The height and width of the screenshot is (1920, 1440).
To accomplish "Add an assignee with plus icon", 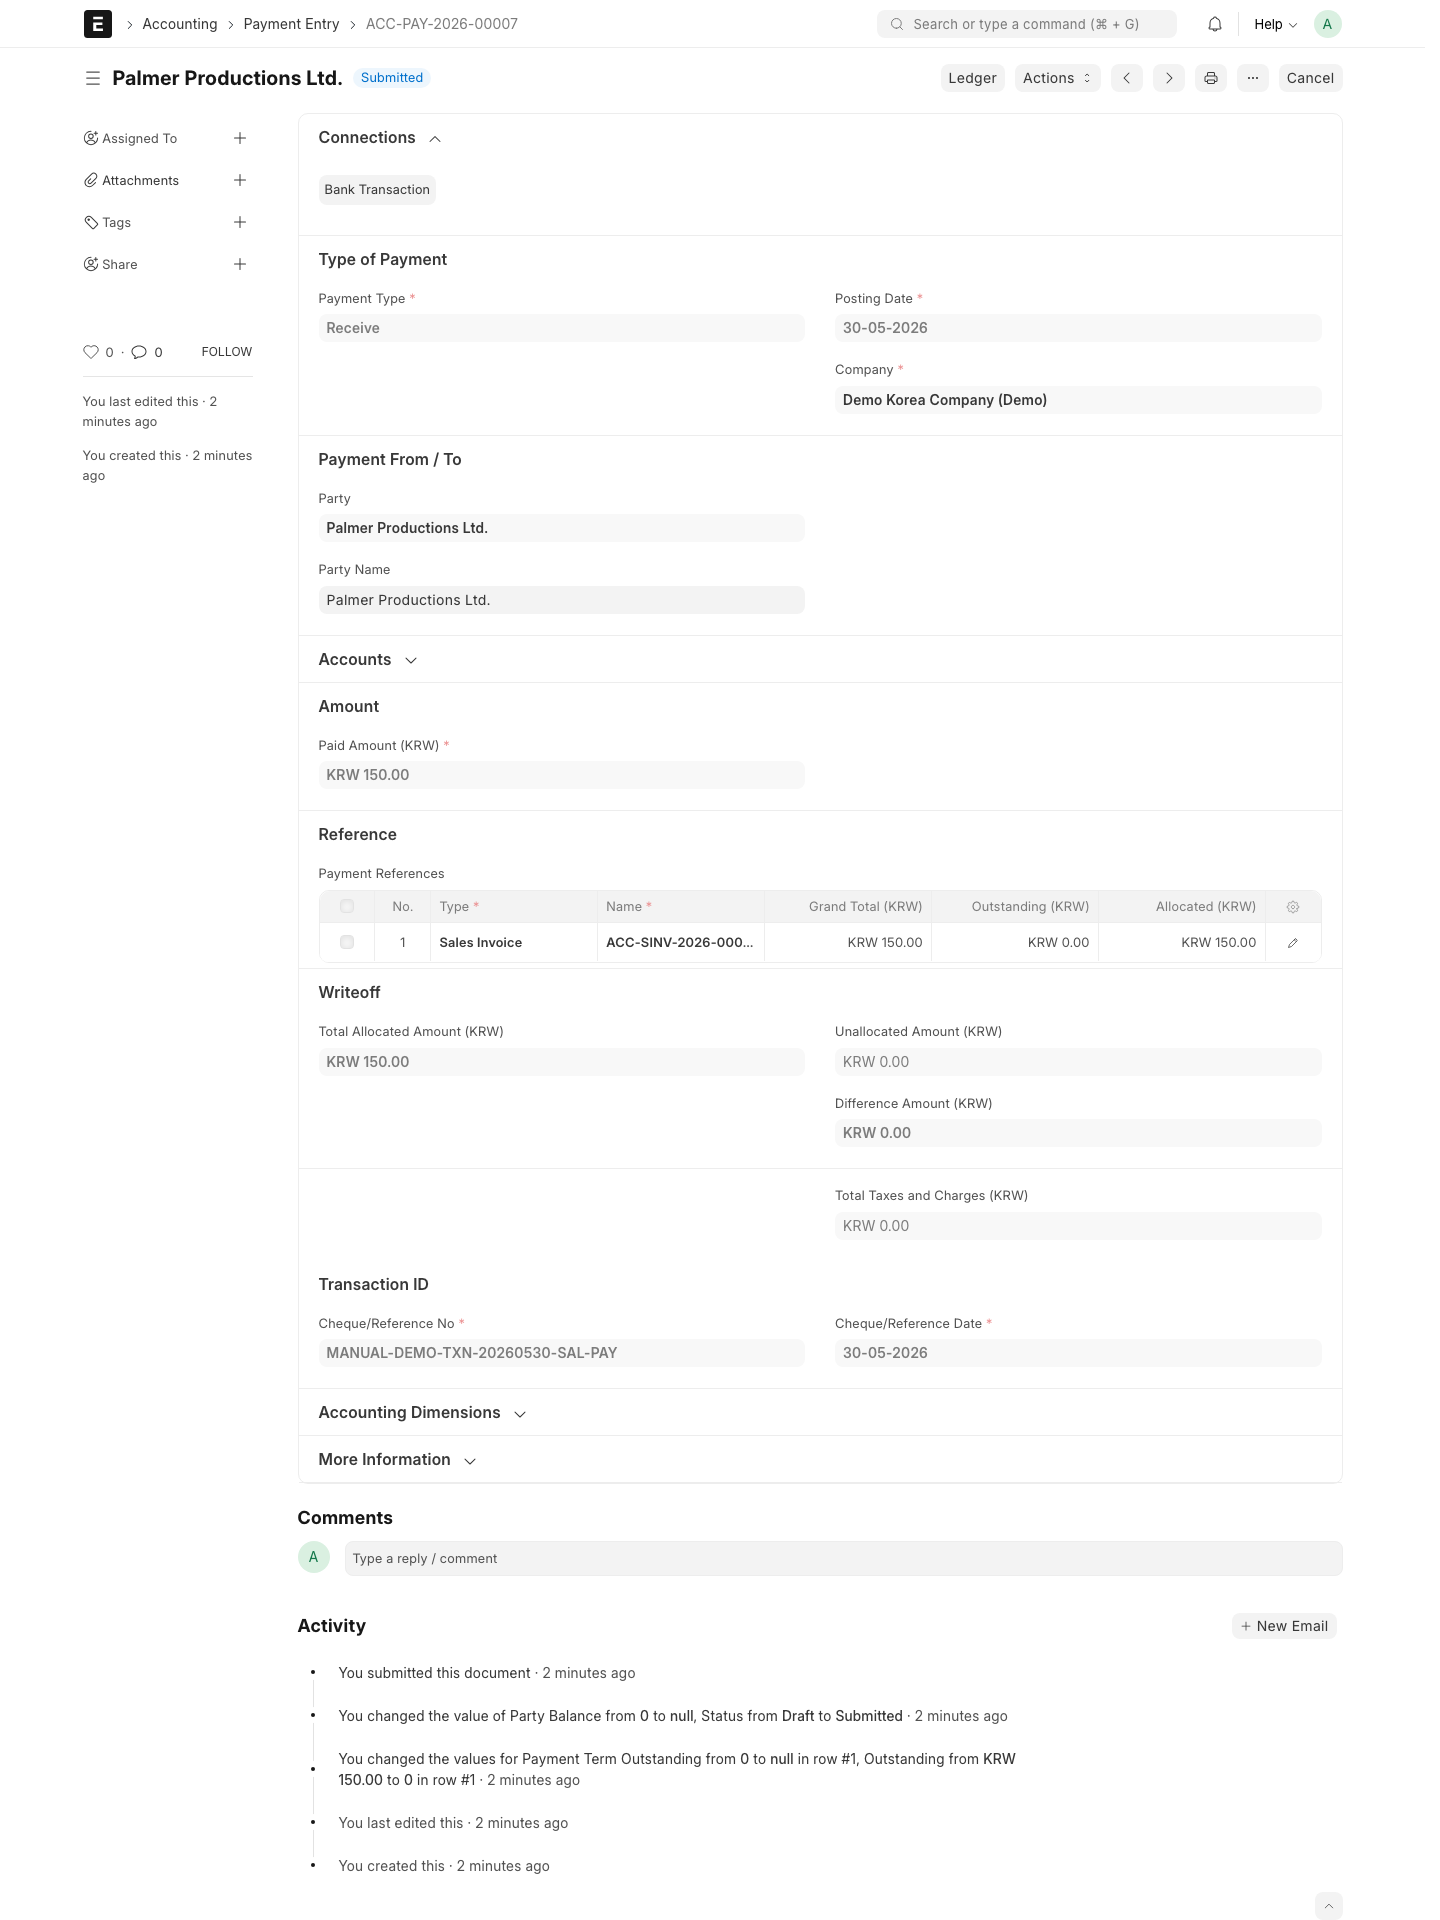I will click(x=240, y=138).
